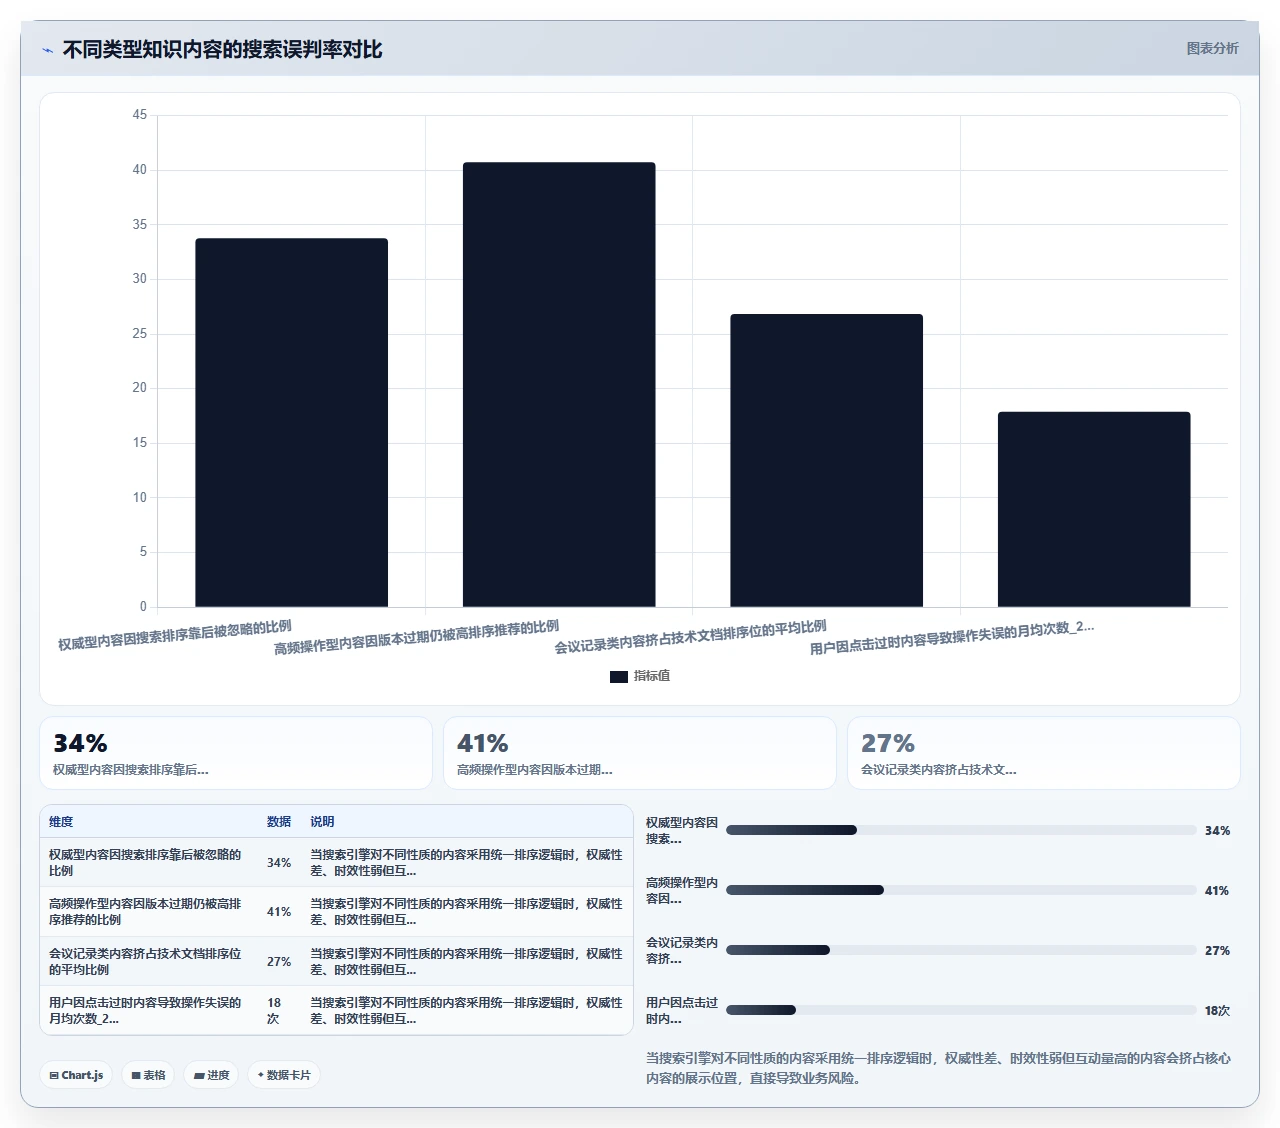Open the 34% stat card
This screenshot has width=1280, height=1128.
tap(236, 753)
